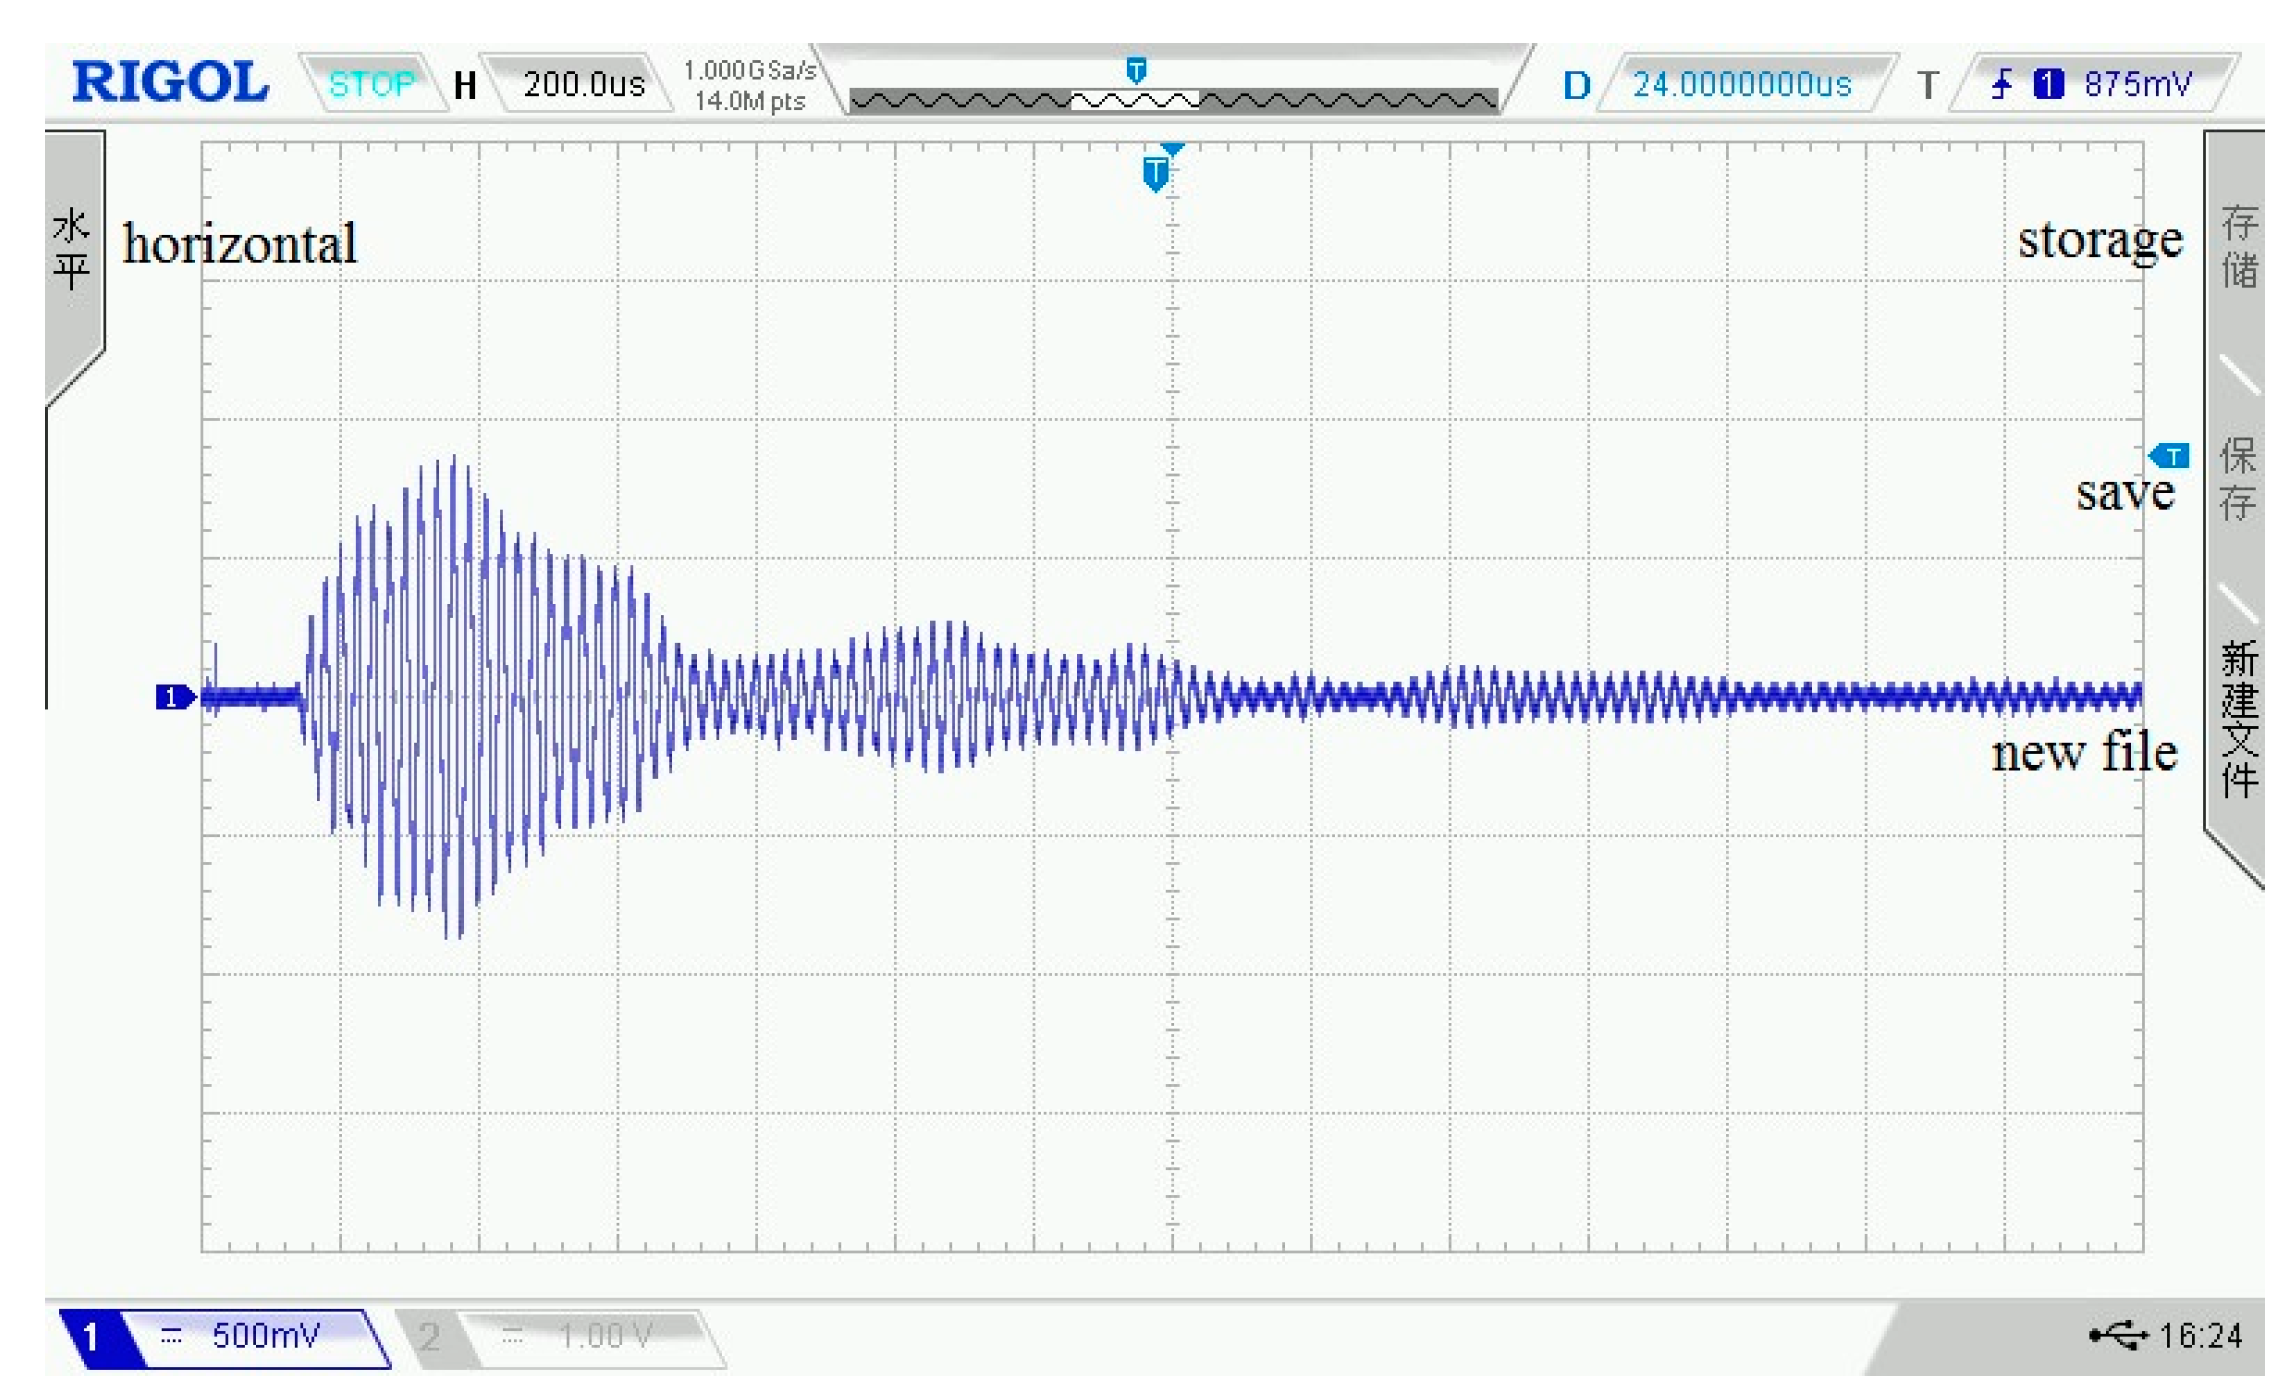Click the 24.0000000us delay value
Image resolution: width=2295 pixels, height=1400 pixels.
click(1741, 84)
